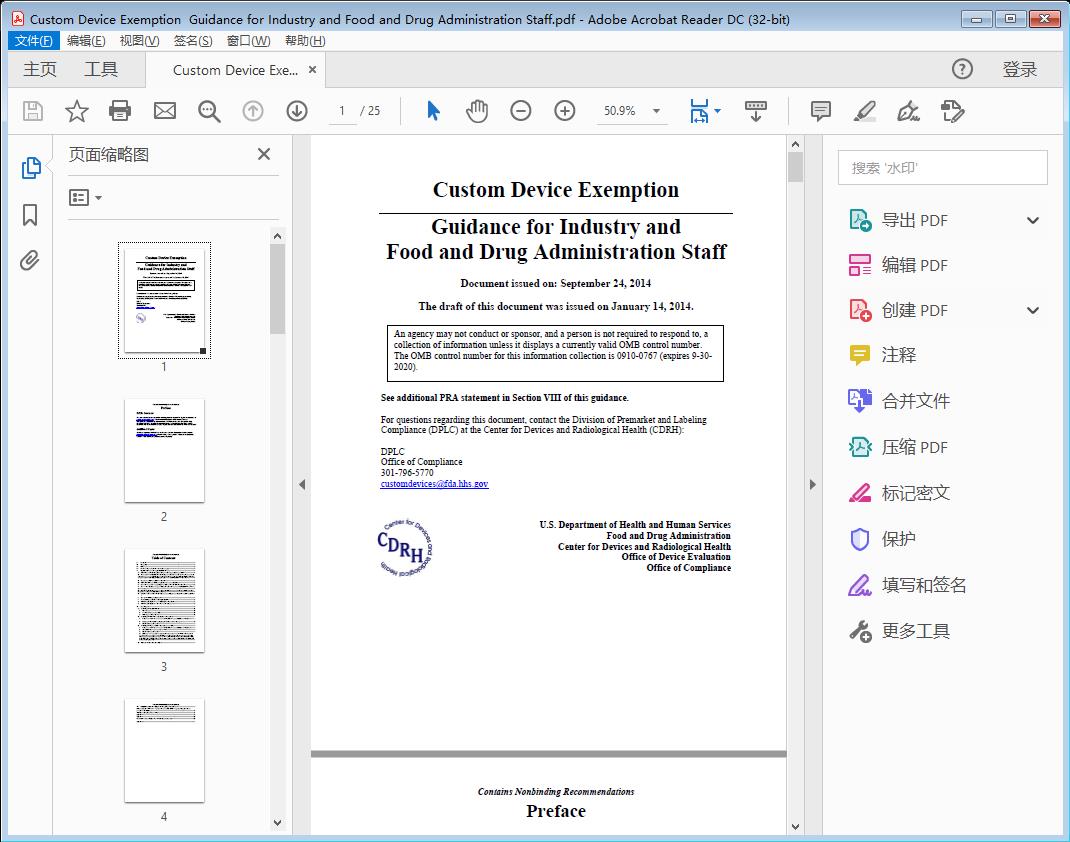Select the page 3 thumbnail
Viewport: 1070px width, 842px height.
(x=164, y=600)
